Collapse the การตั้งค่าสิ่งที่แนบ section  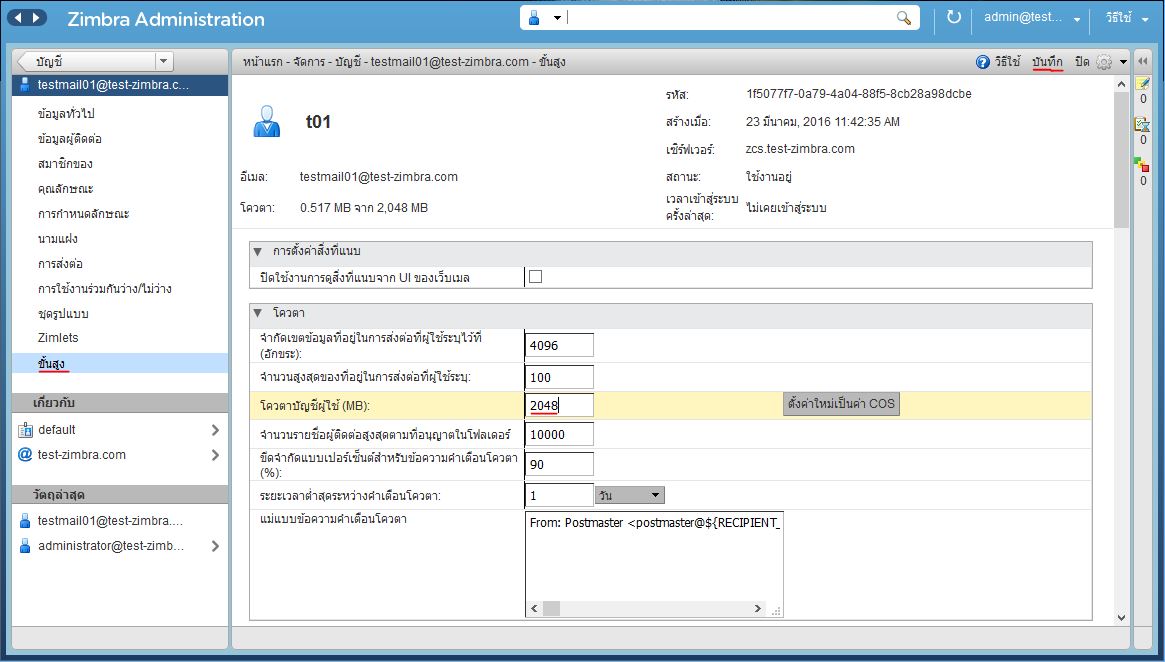click(x=258, y=251)
